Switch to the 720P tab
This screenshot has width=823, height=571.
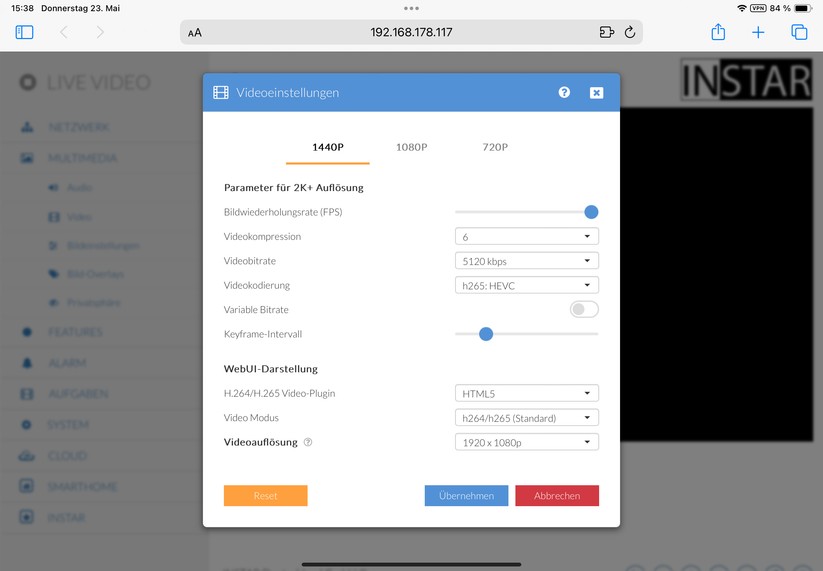[495, 147]
